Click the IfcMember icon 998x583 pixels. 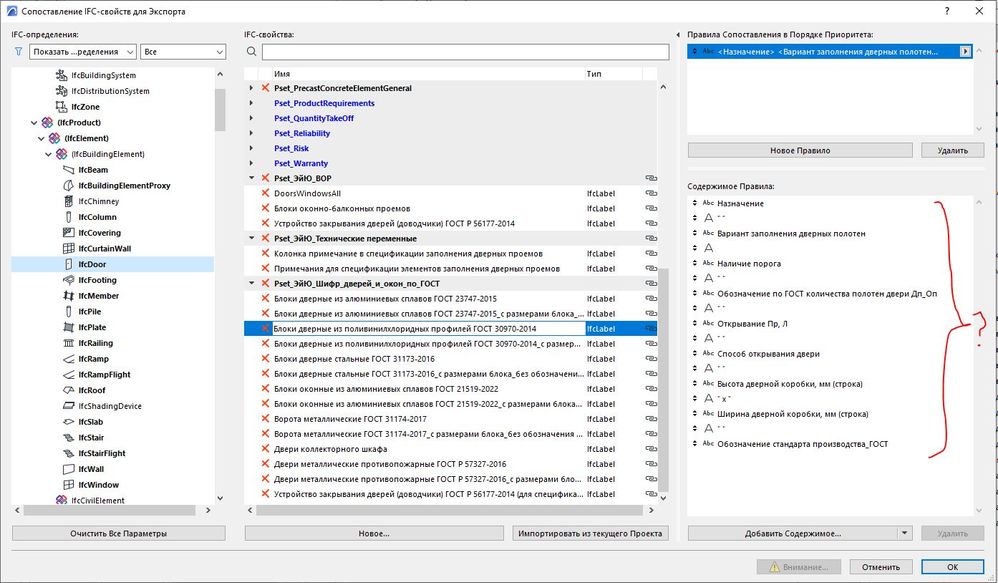coord(69,296)
